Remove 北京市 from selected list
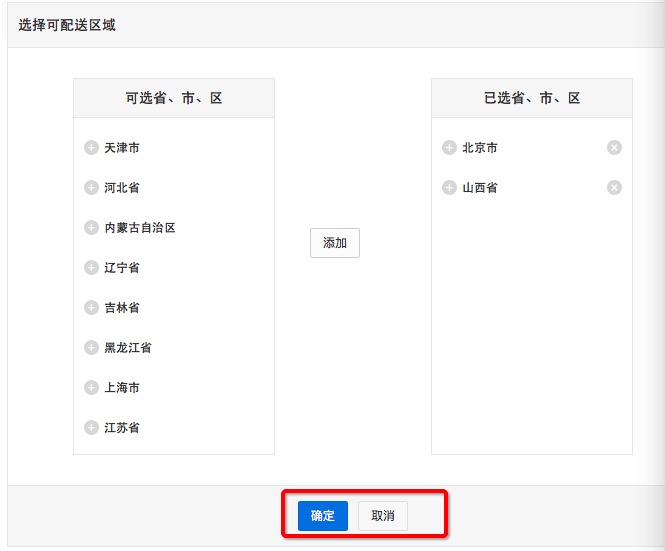Screen dimensions: 665x551 [614, 148]
